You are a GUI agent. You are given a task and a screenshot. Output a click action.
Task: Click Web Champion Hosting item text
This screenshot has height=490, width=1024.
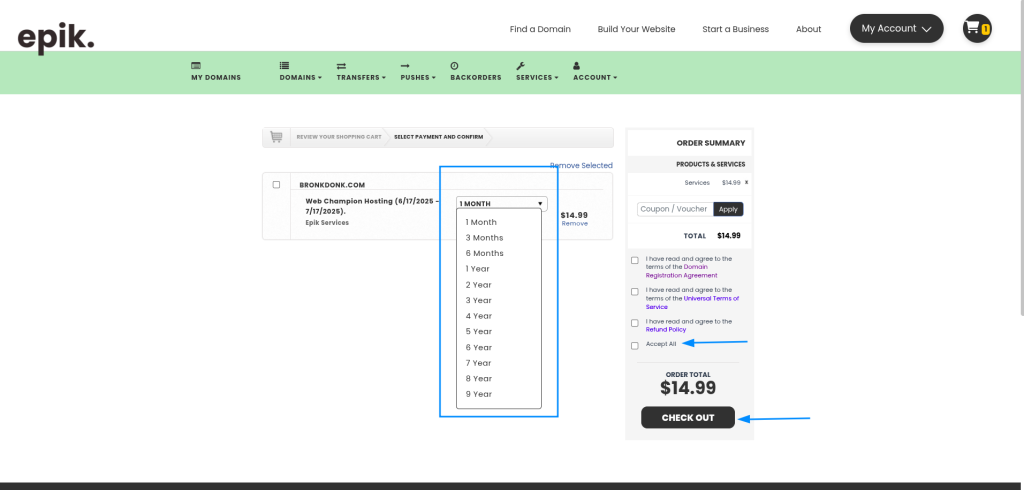pos(372,206)
